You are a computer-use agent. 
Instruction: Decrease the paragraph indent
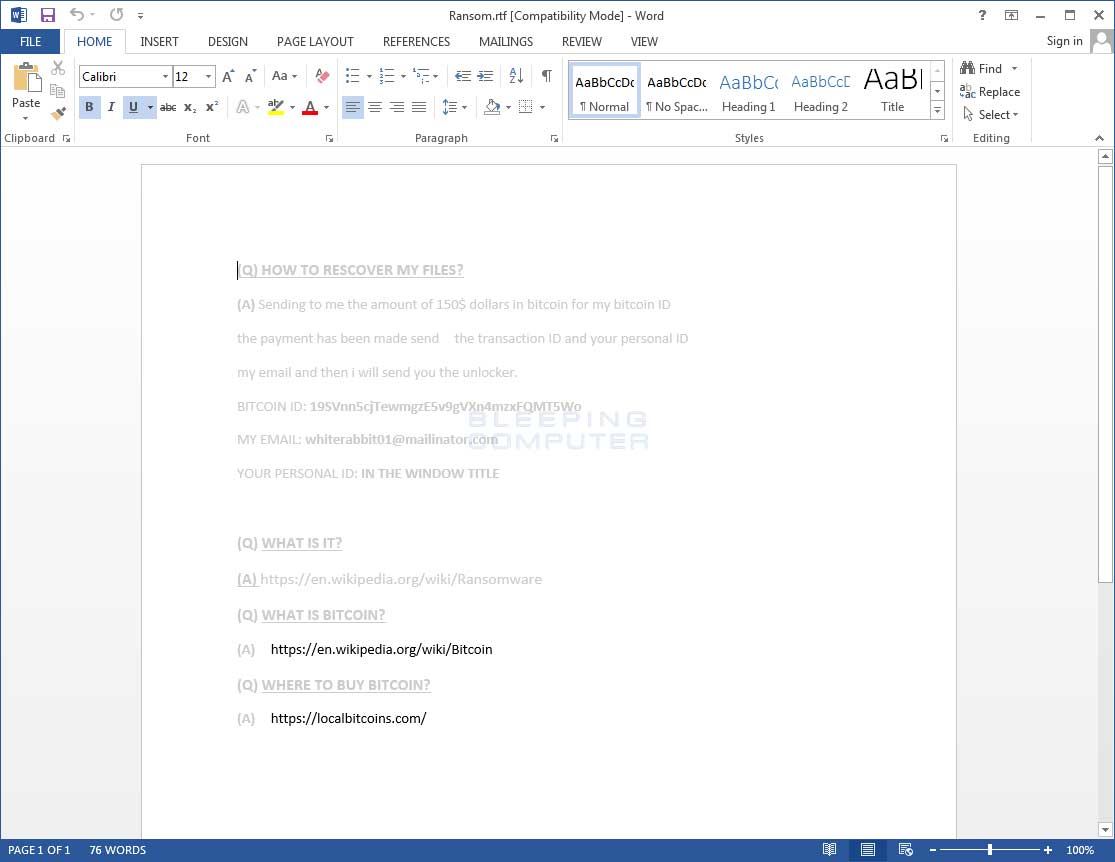click(x=463, y=76)
